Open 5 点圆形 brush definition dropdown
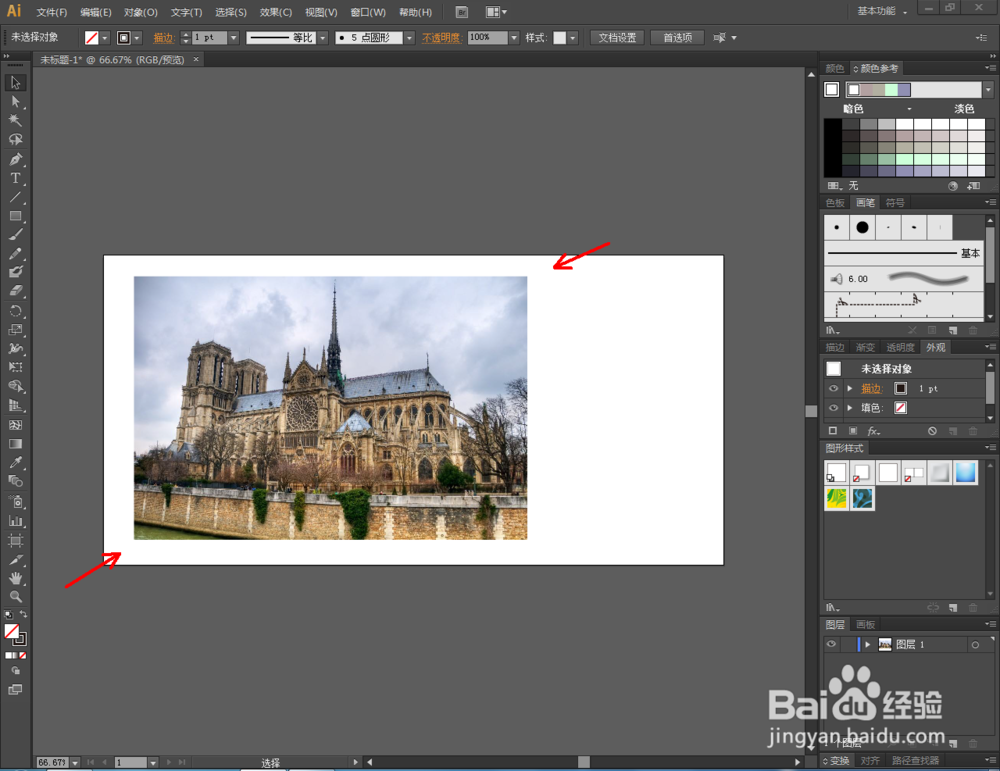The height and width of the screenshot is (771, 1000). tap(409, 38)
